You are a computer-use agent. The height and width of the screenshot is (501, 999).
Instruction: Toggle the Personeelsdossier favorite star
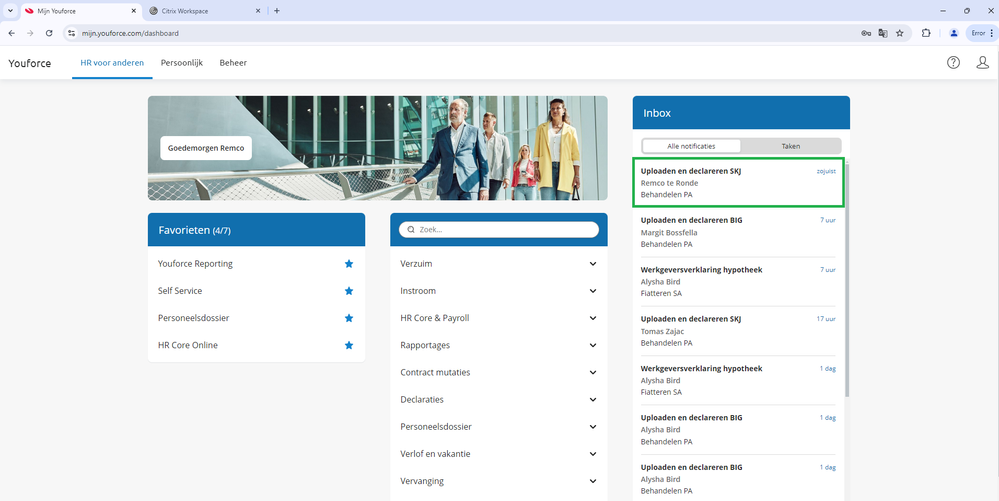click(349, 318)
